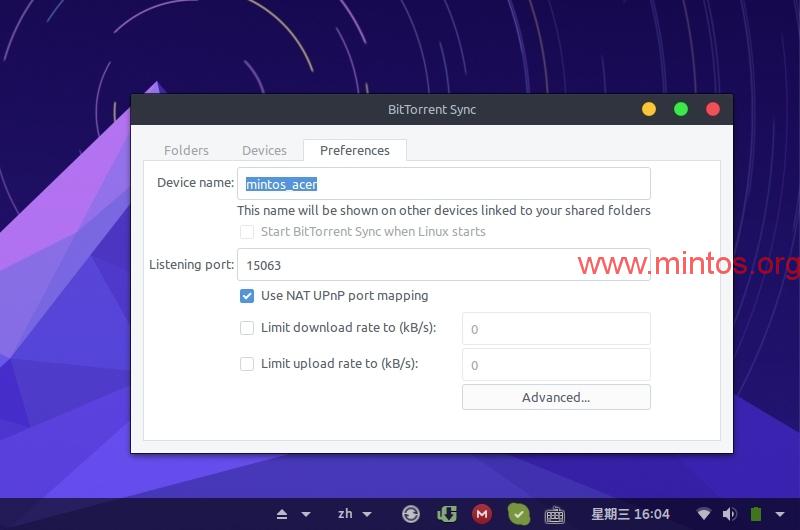This screenshot has height=530, width=800.
Task: Minimize window with the yellow button
Action: tap(649, 109)
